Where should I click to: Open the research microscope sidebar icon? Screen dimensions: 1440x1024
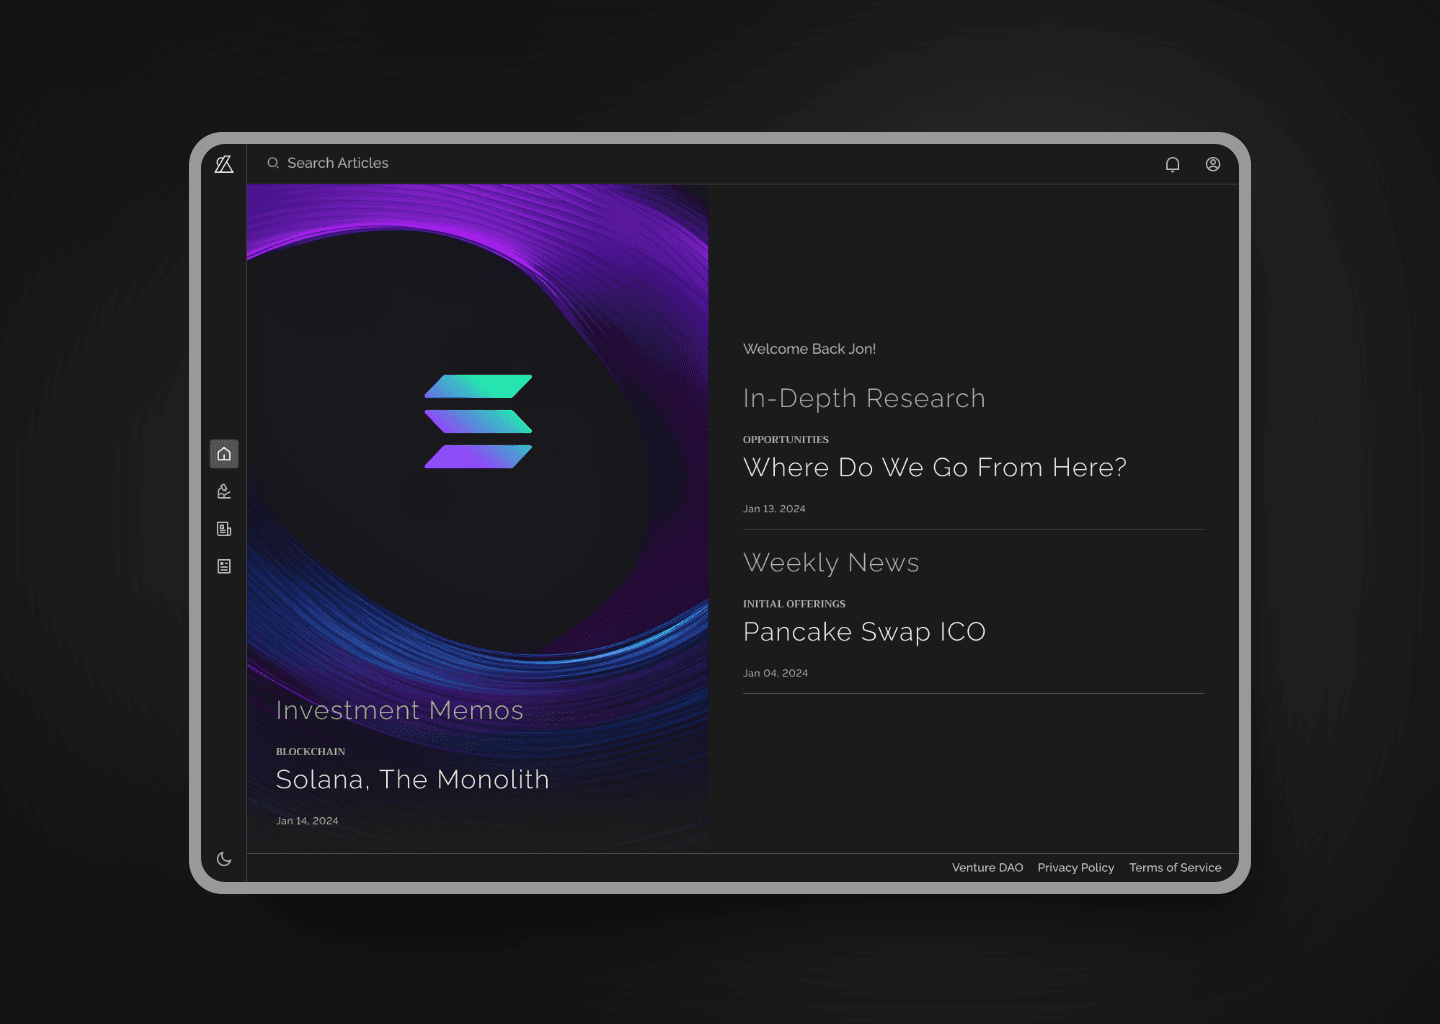click(x=224, y=491)
